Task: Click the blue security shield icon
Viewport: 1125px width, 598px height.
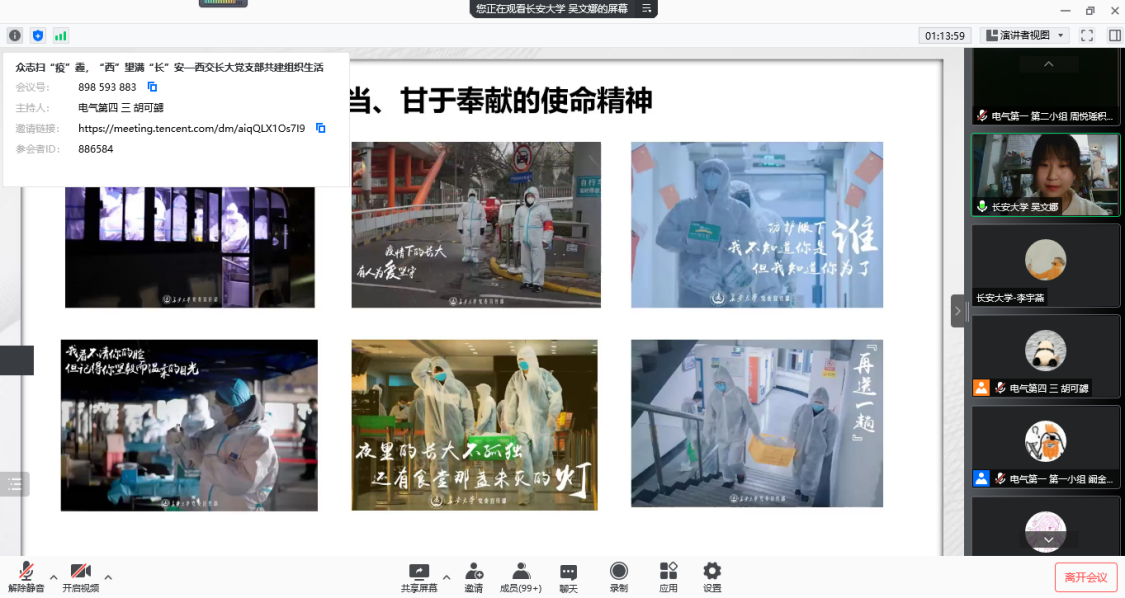Action: tap(38, 35)
